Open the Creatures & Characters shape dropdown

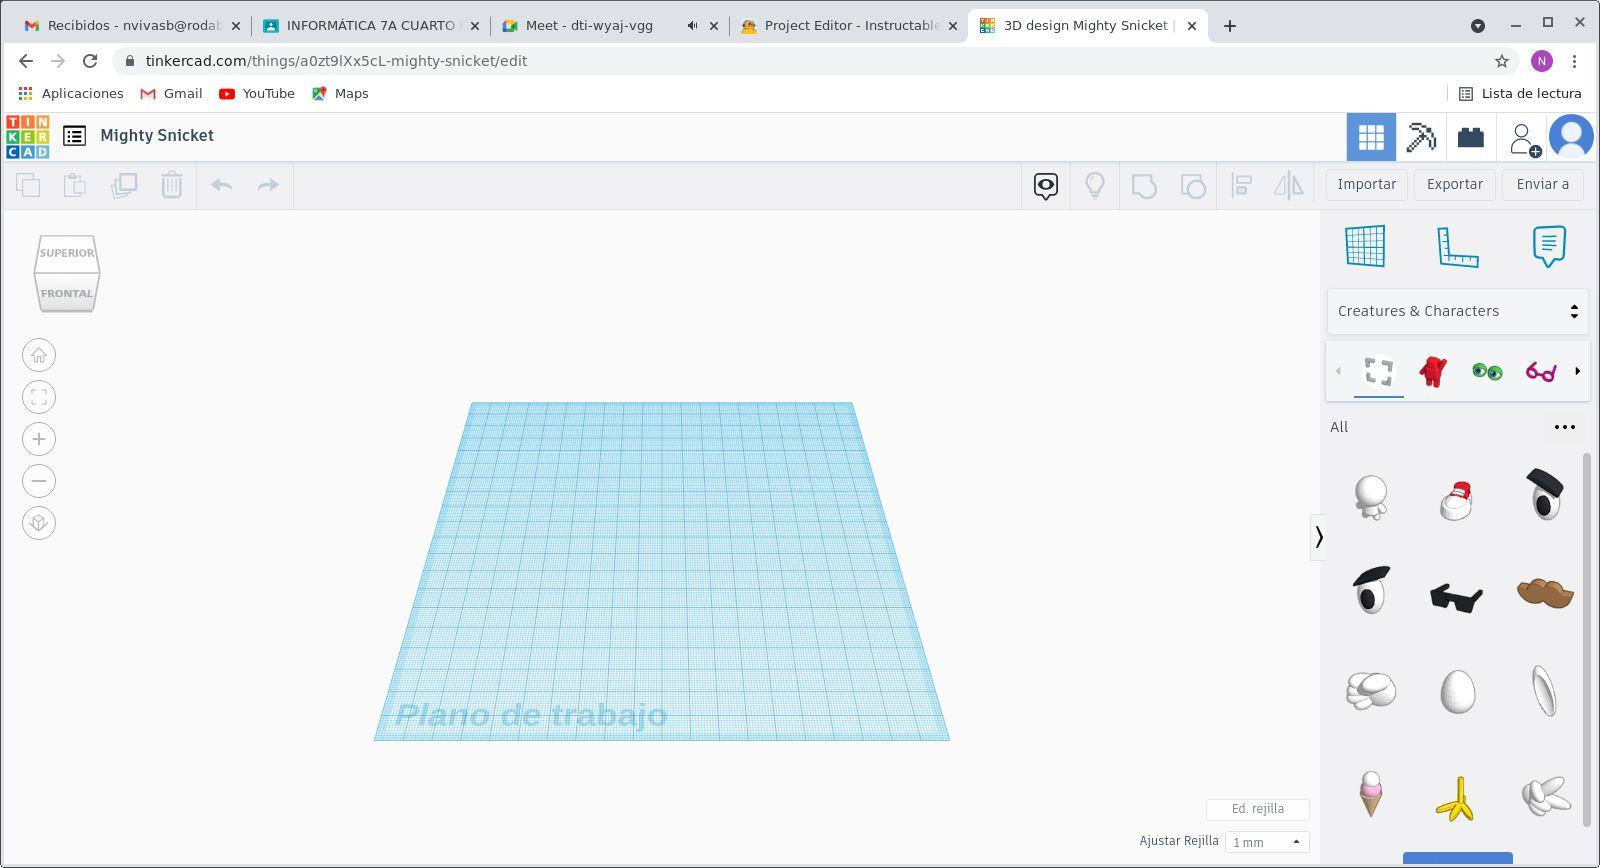[x=1457, y=311]
